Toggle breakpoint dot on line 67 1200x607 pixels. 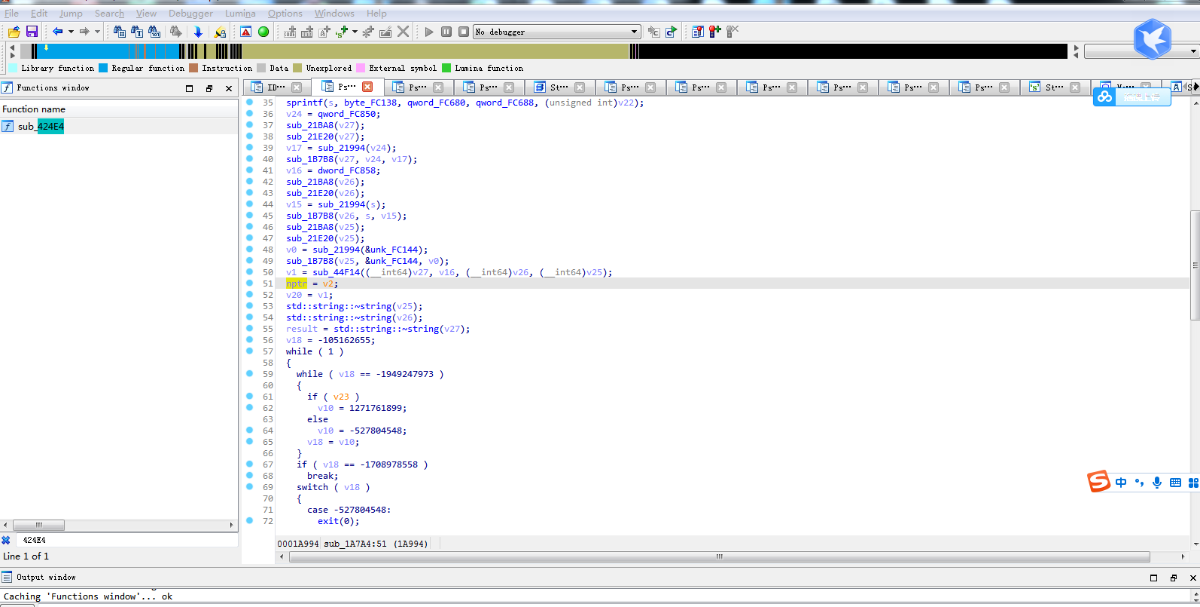[x=250, y=464]
